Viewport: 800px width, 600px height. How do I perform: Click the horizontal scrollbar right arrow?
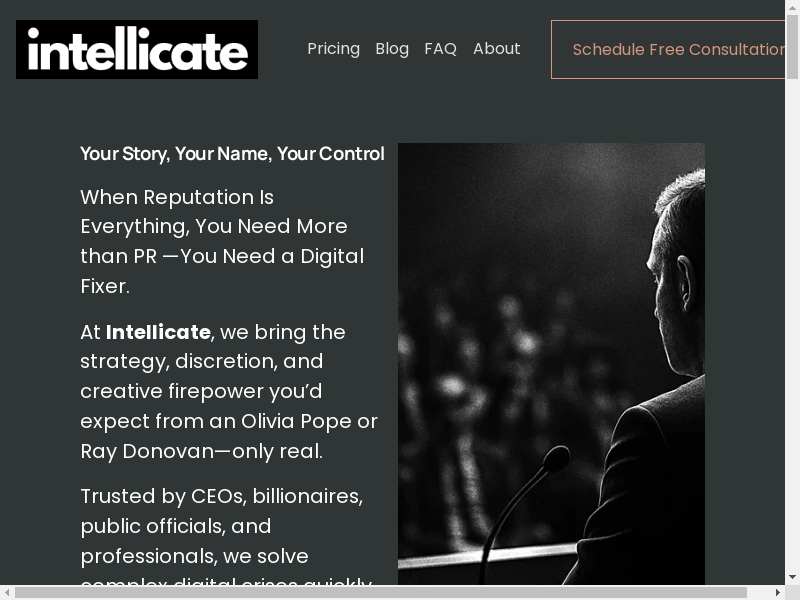(x=777, y=592)
